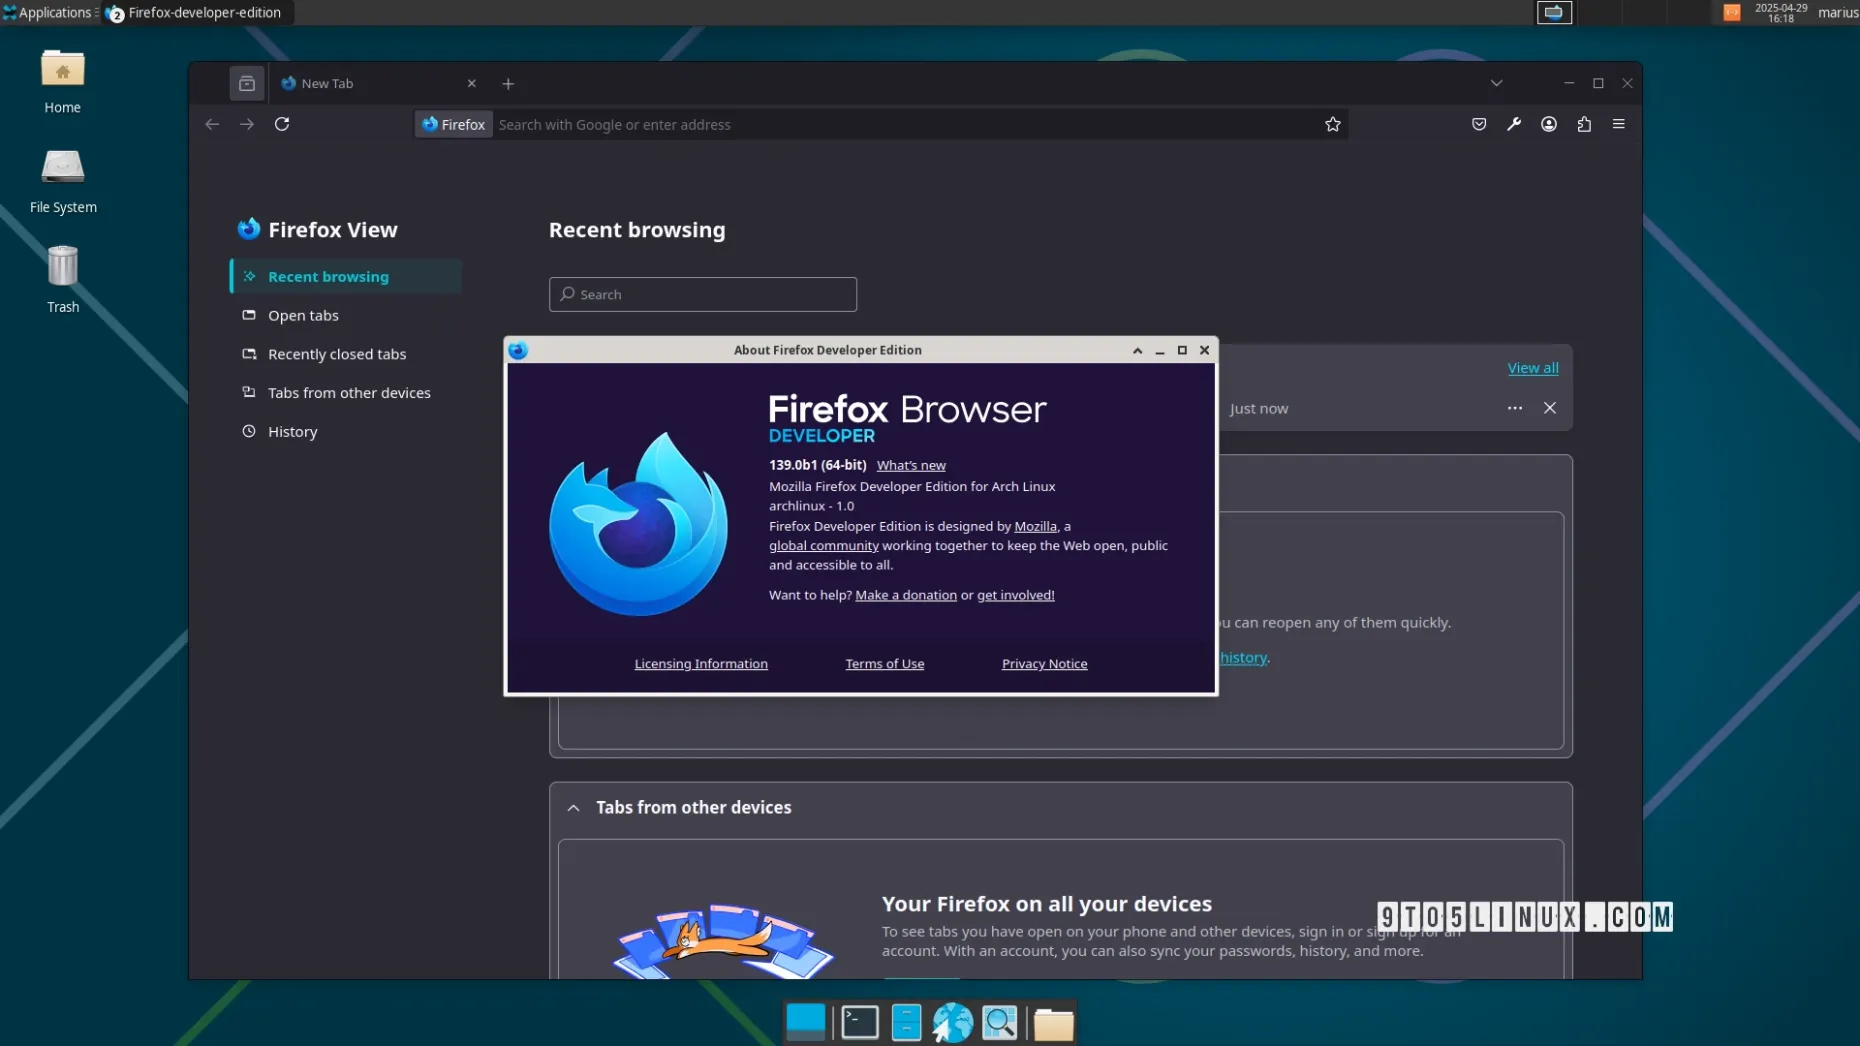Viewport: 1860px width, 1046px height.
Task: Click the history link
Action: pyautogui.click(x=1243, y=657)
